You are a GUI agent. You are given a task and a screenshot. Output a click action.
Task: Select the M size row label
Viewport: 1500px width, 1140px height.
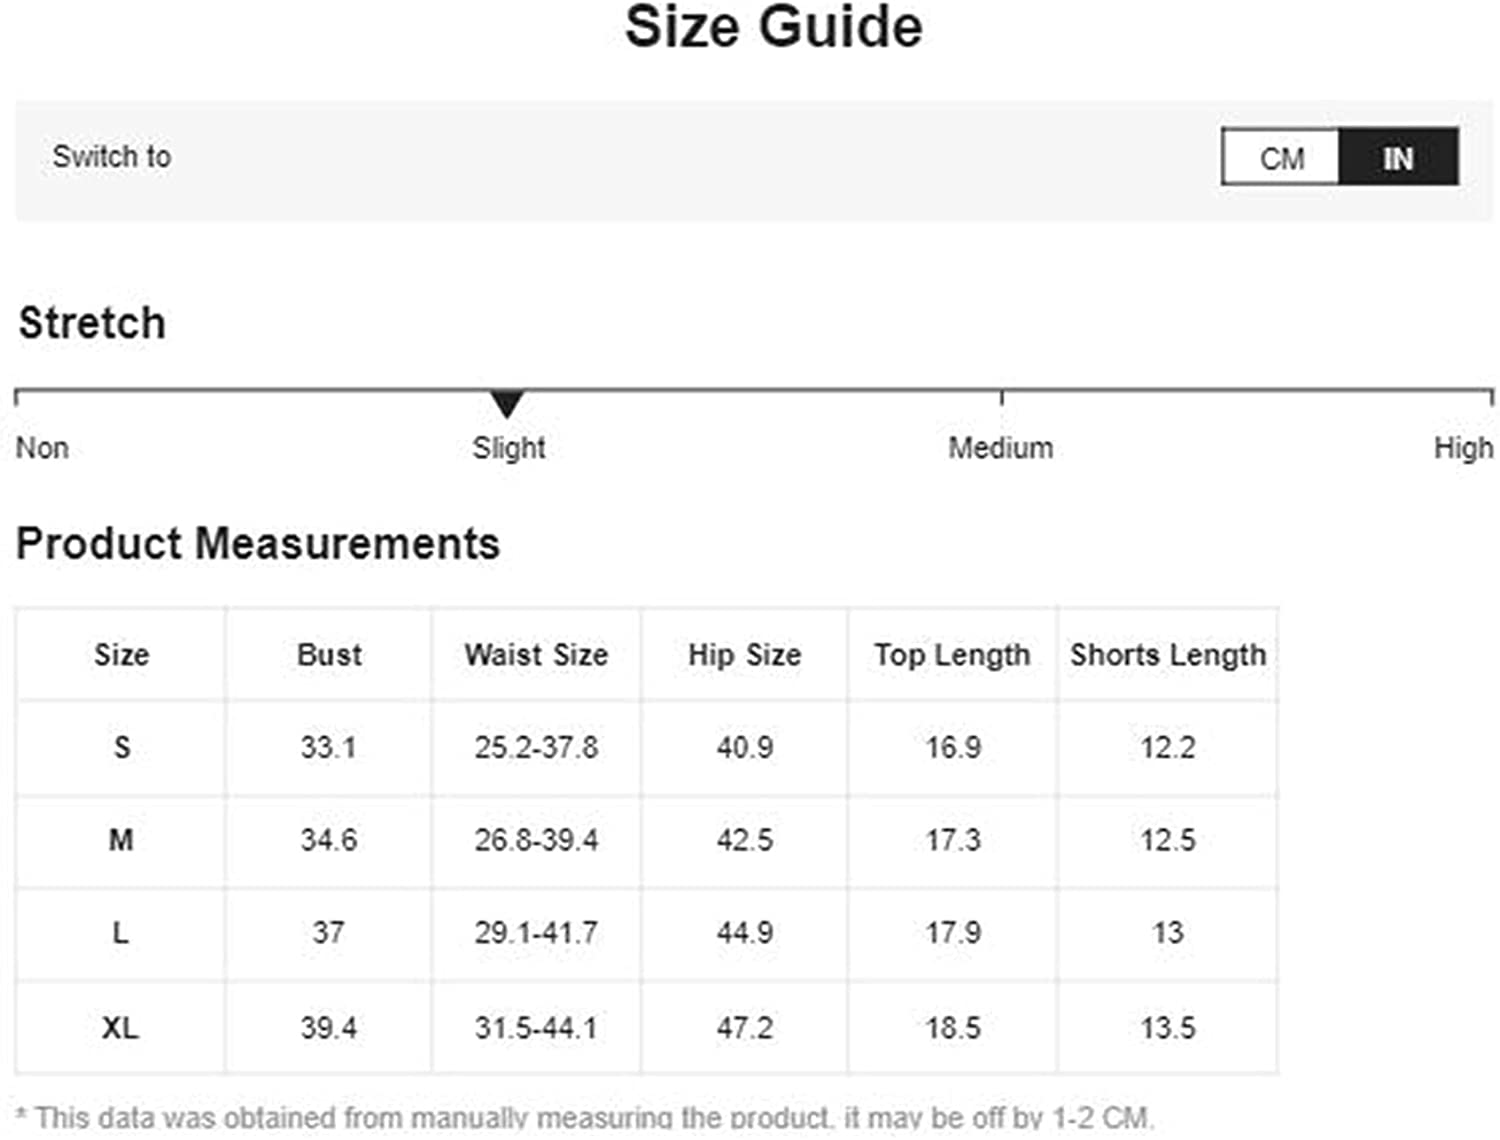(x=121, y=839)
